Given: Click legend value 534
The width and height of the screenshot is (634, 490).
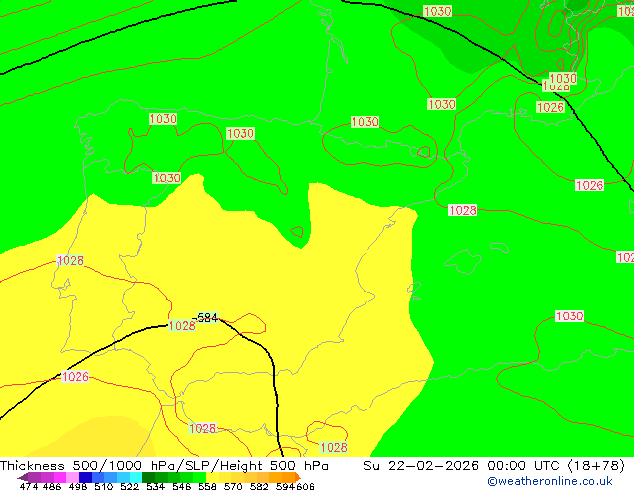Looking at the screenshot, I should click(156, 486).
